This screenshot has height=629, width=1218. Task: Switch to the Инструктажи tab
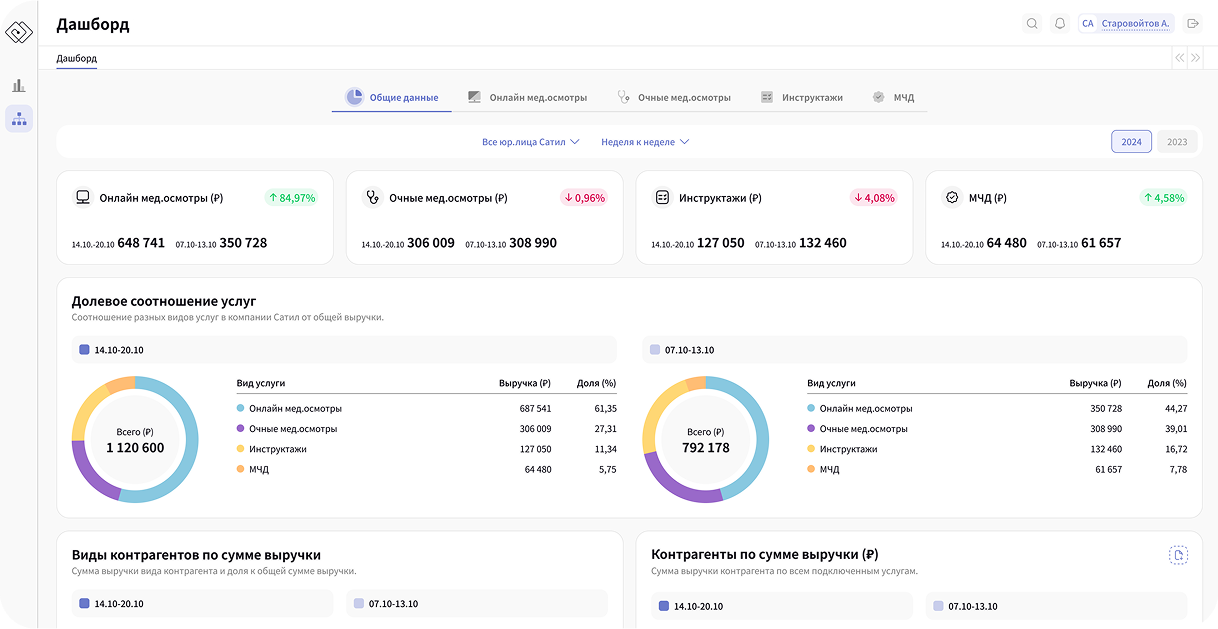point(801,98)
